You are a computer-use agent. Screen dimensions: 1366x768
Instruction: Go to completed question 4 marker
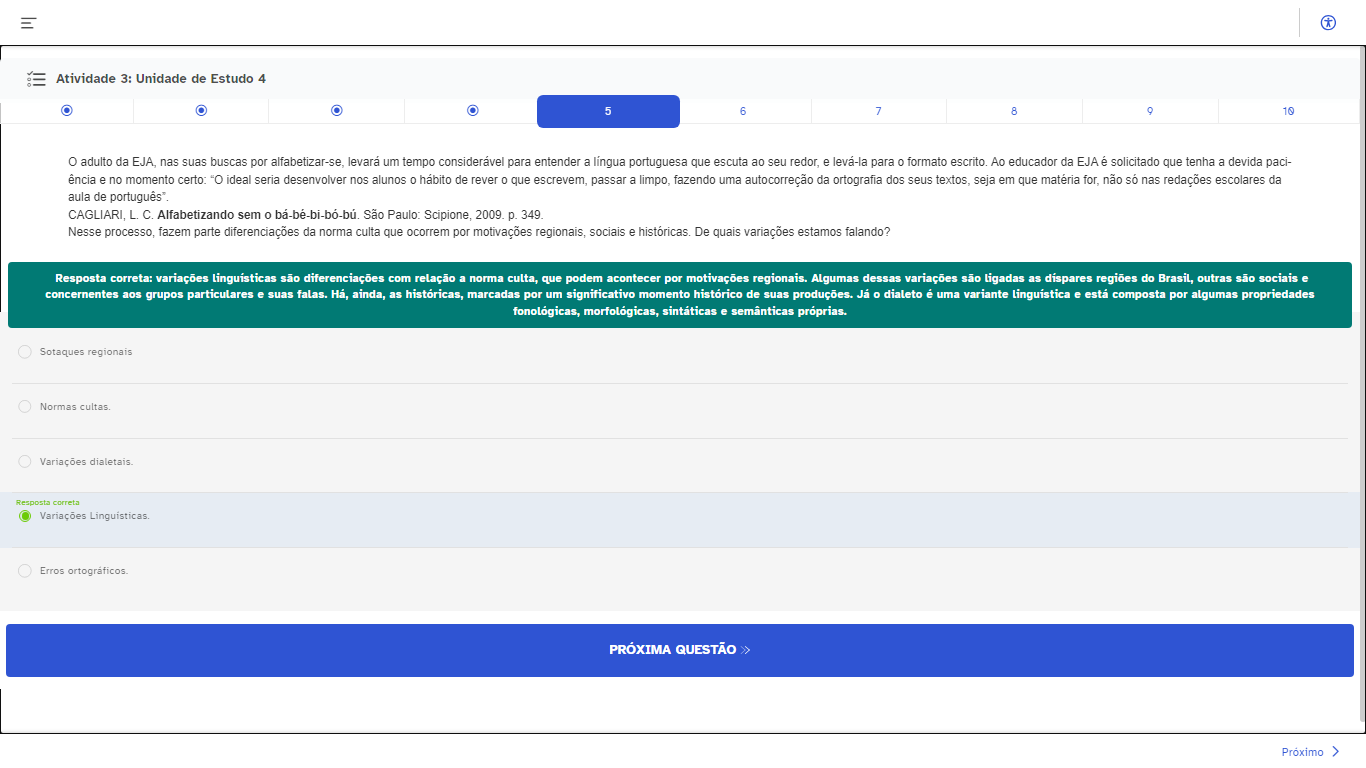point(473,110)
